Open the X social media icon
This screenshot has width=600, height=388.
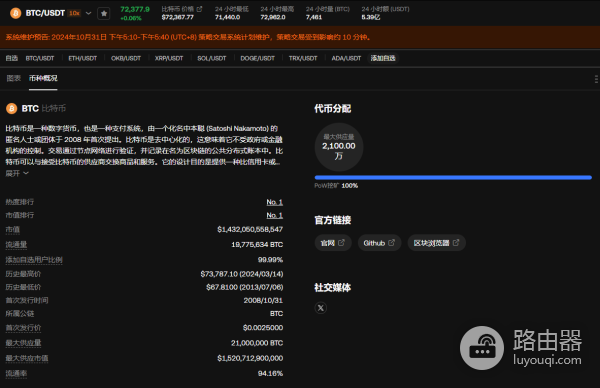click(x=321, y=308)
